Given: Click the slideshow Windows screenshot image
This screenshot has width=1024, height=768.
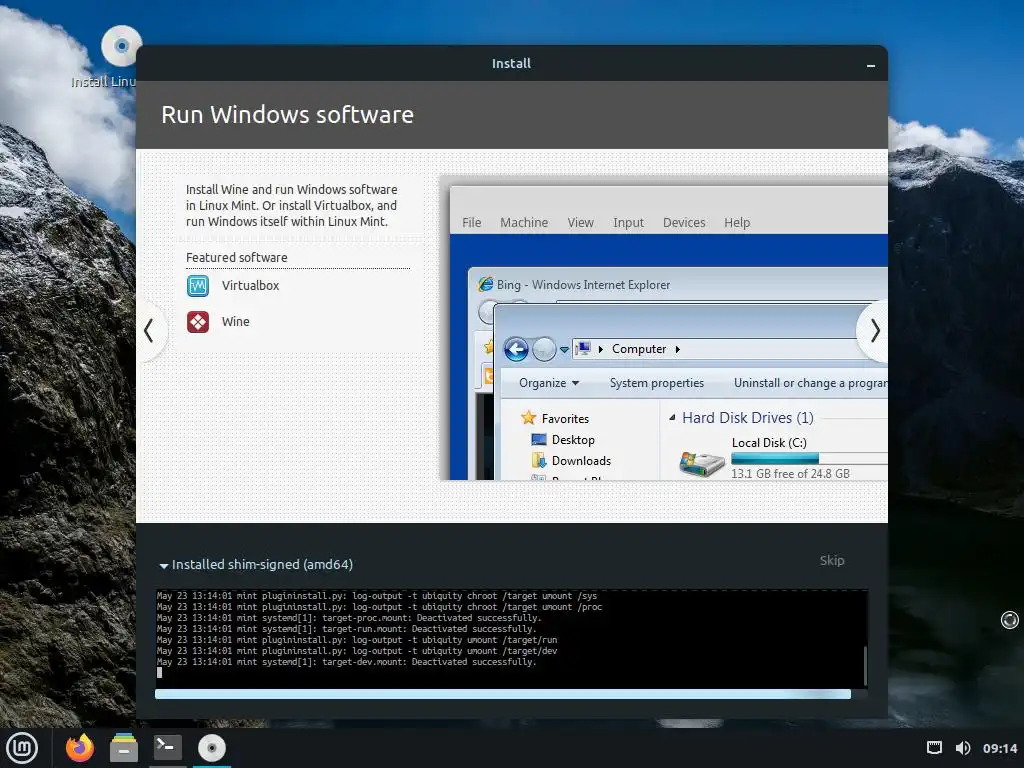Looking at the screenshot, I should pyautogui.click(x=664, y=328).
